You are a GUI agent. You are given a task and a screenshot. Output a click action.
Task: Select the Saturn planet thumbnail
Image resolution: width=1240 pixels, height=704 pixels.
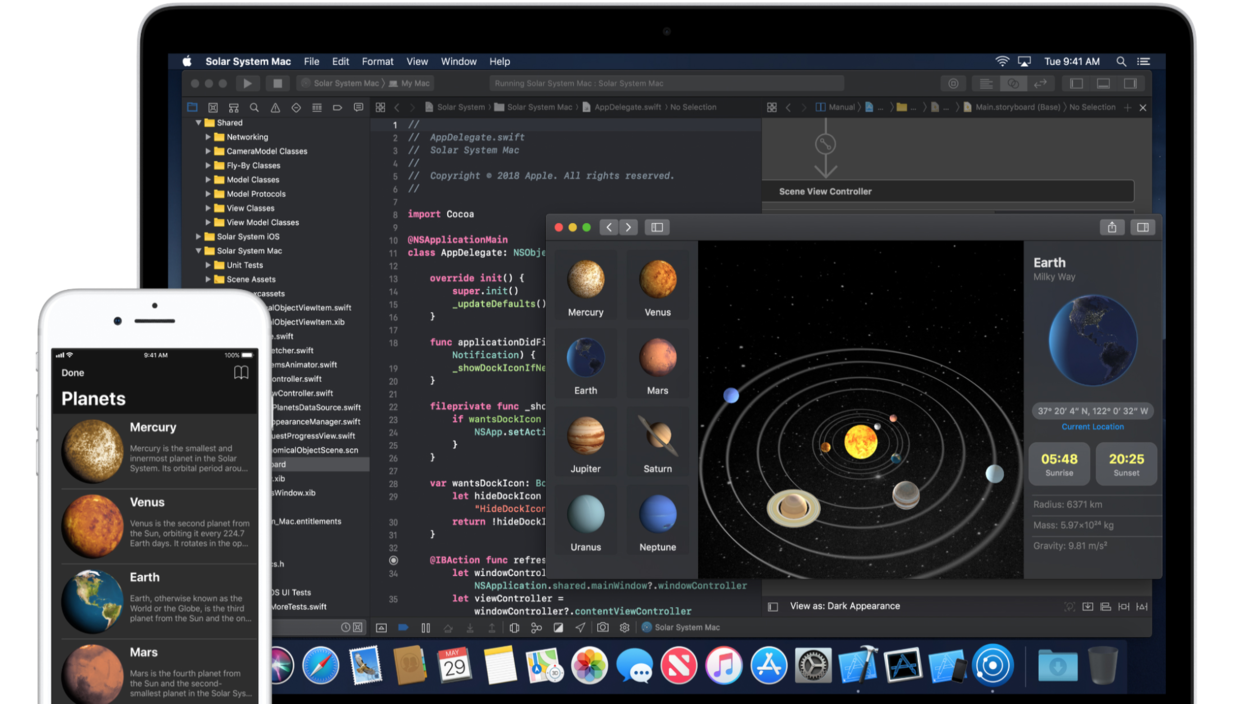pyautogui.click(x=658, y=442)
